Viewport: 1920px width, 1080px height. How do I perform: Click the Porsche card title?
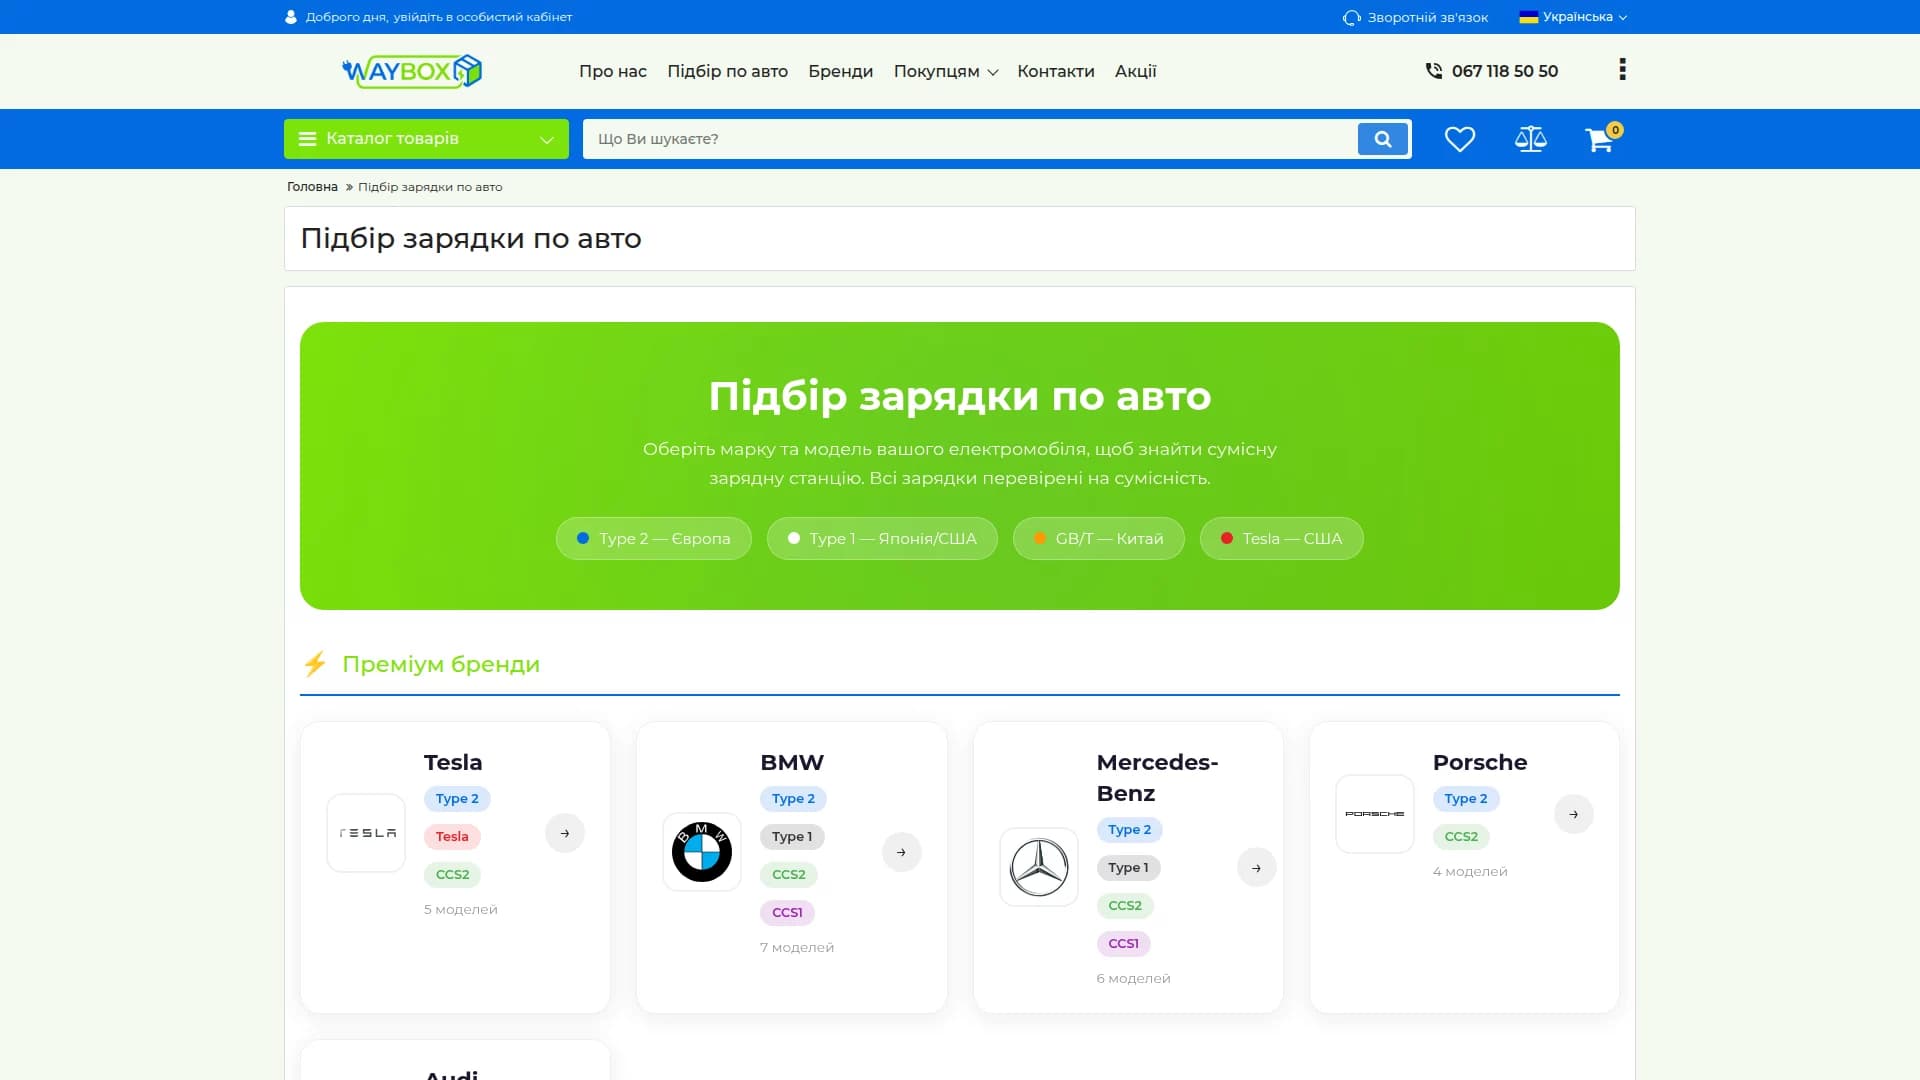(x=1480, y=762)
